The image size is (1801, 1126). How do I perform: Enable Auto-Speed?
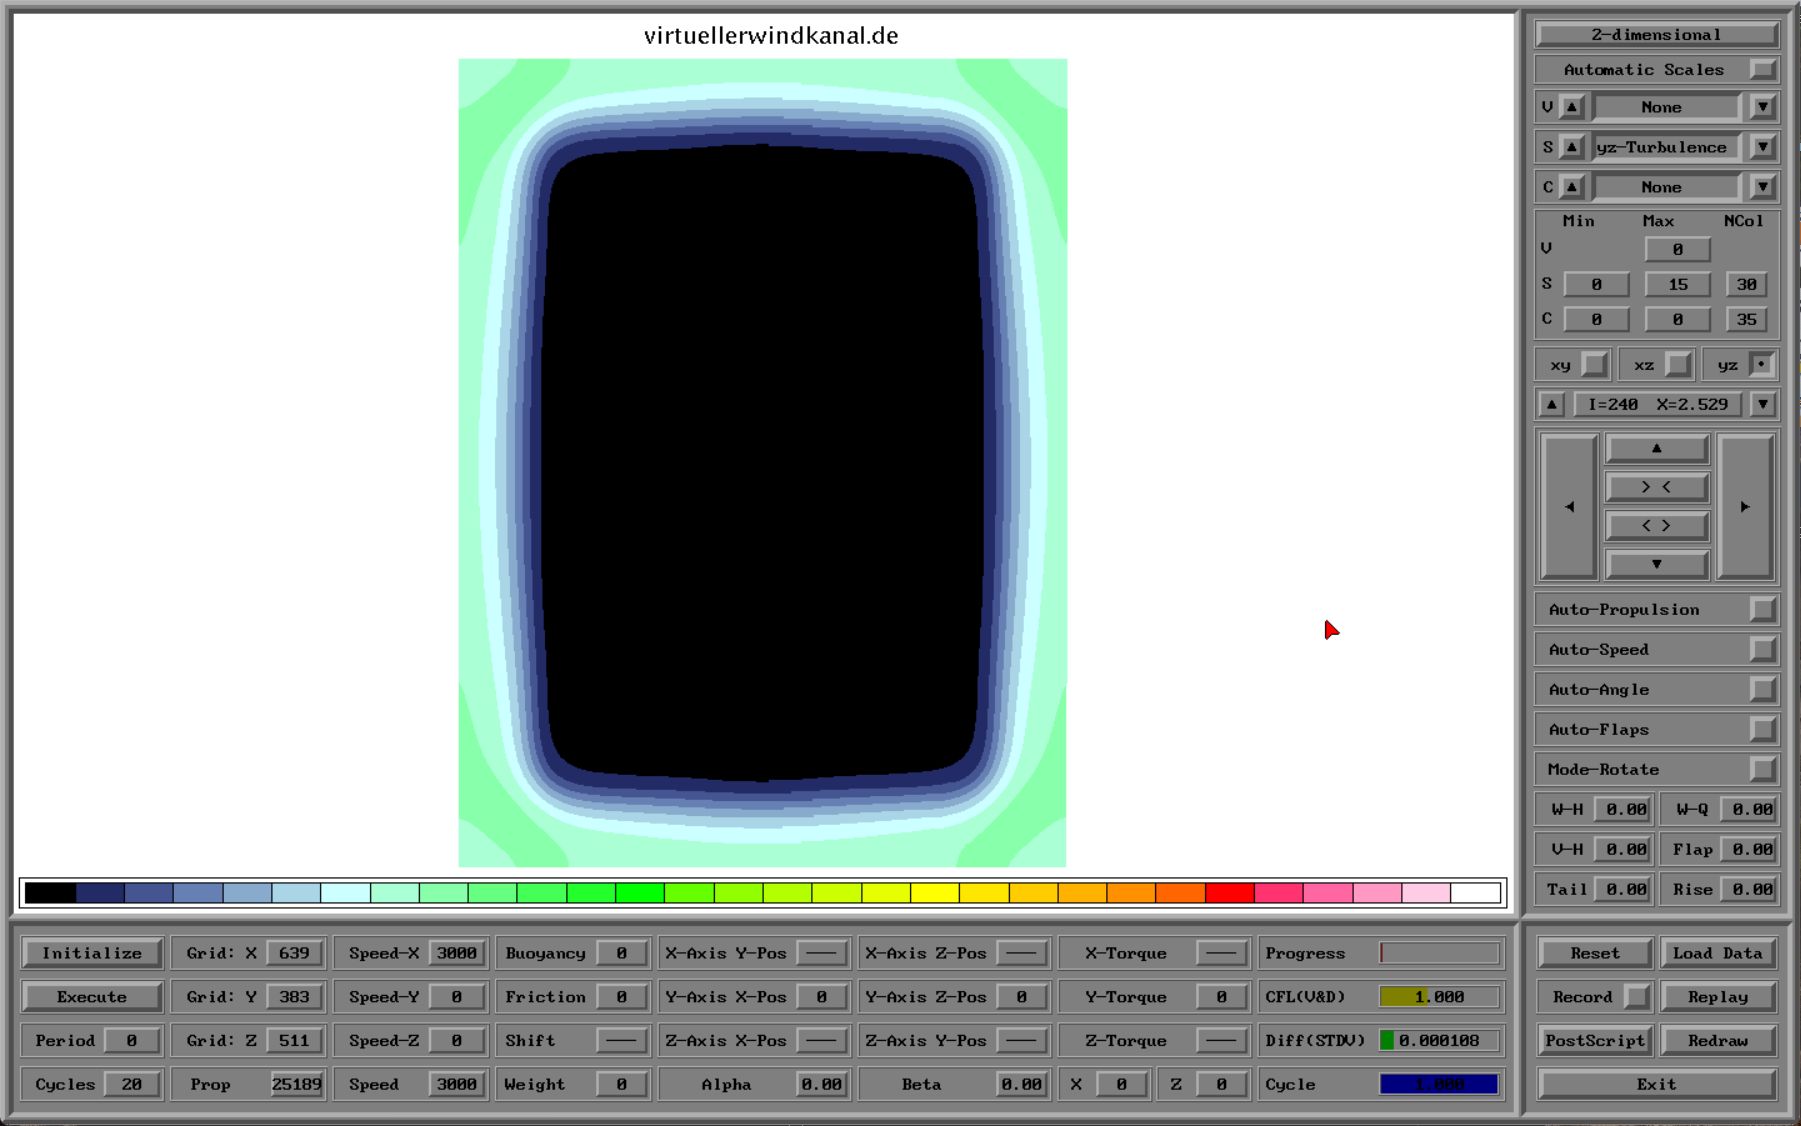[x=1762, y=649]
